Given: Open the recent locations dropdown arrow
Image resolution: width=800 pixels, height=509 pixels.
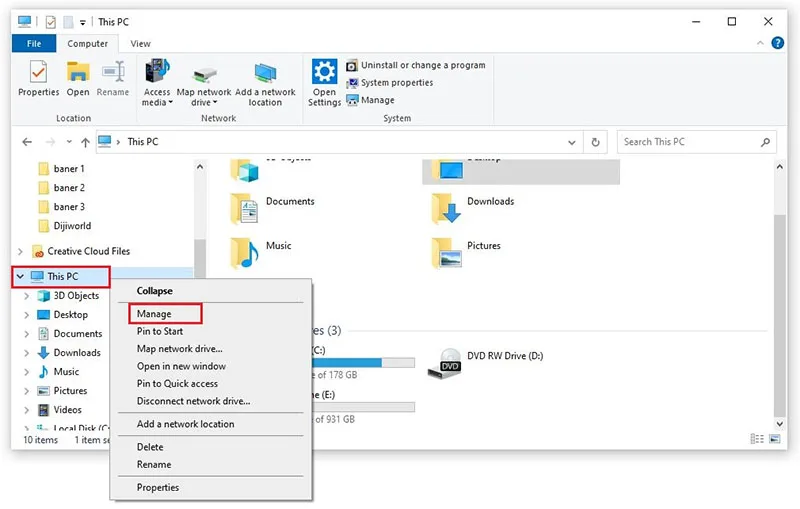Looking at the screenshot, I should (69, 142).
